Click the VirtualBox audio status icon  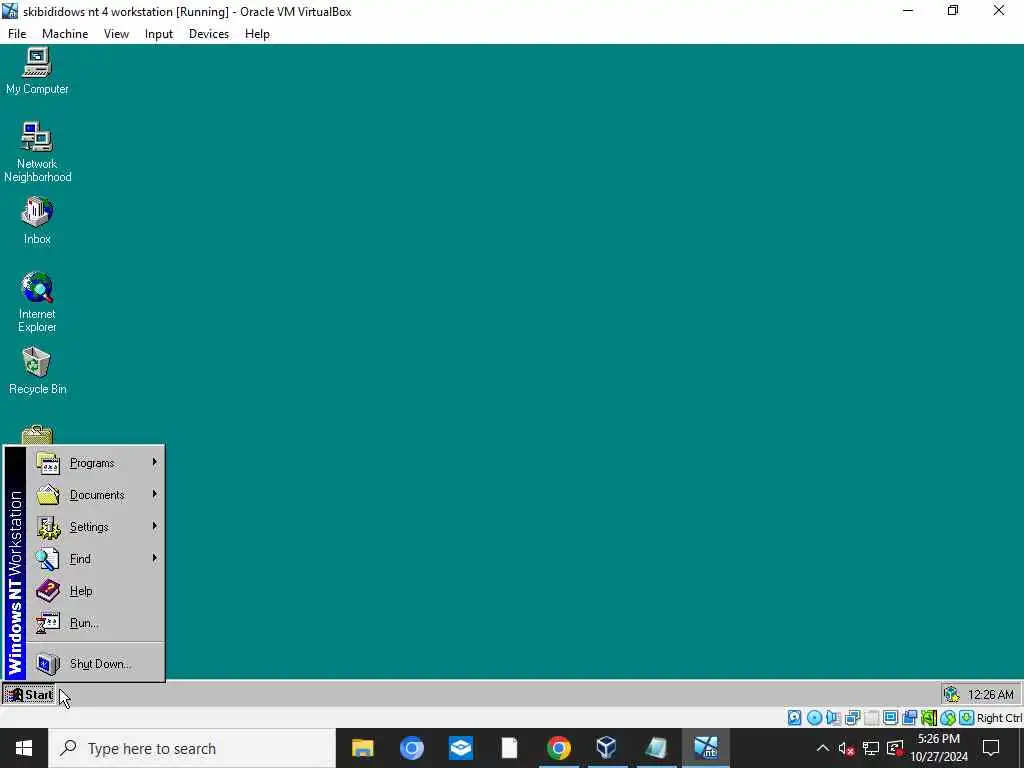pyautogui.click(x=833, y=718)
